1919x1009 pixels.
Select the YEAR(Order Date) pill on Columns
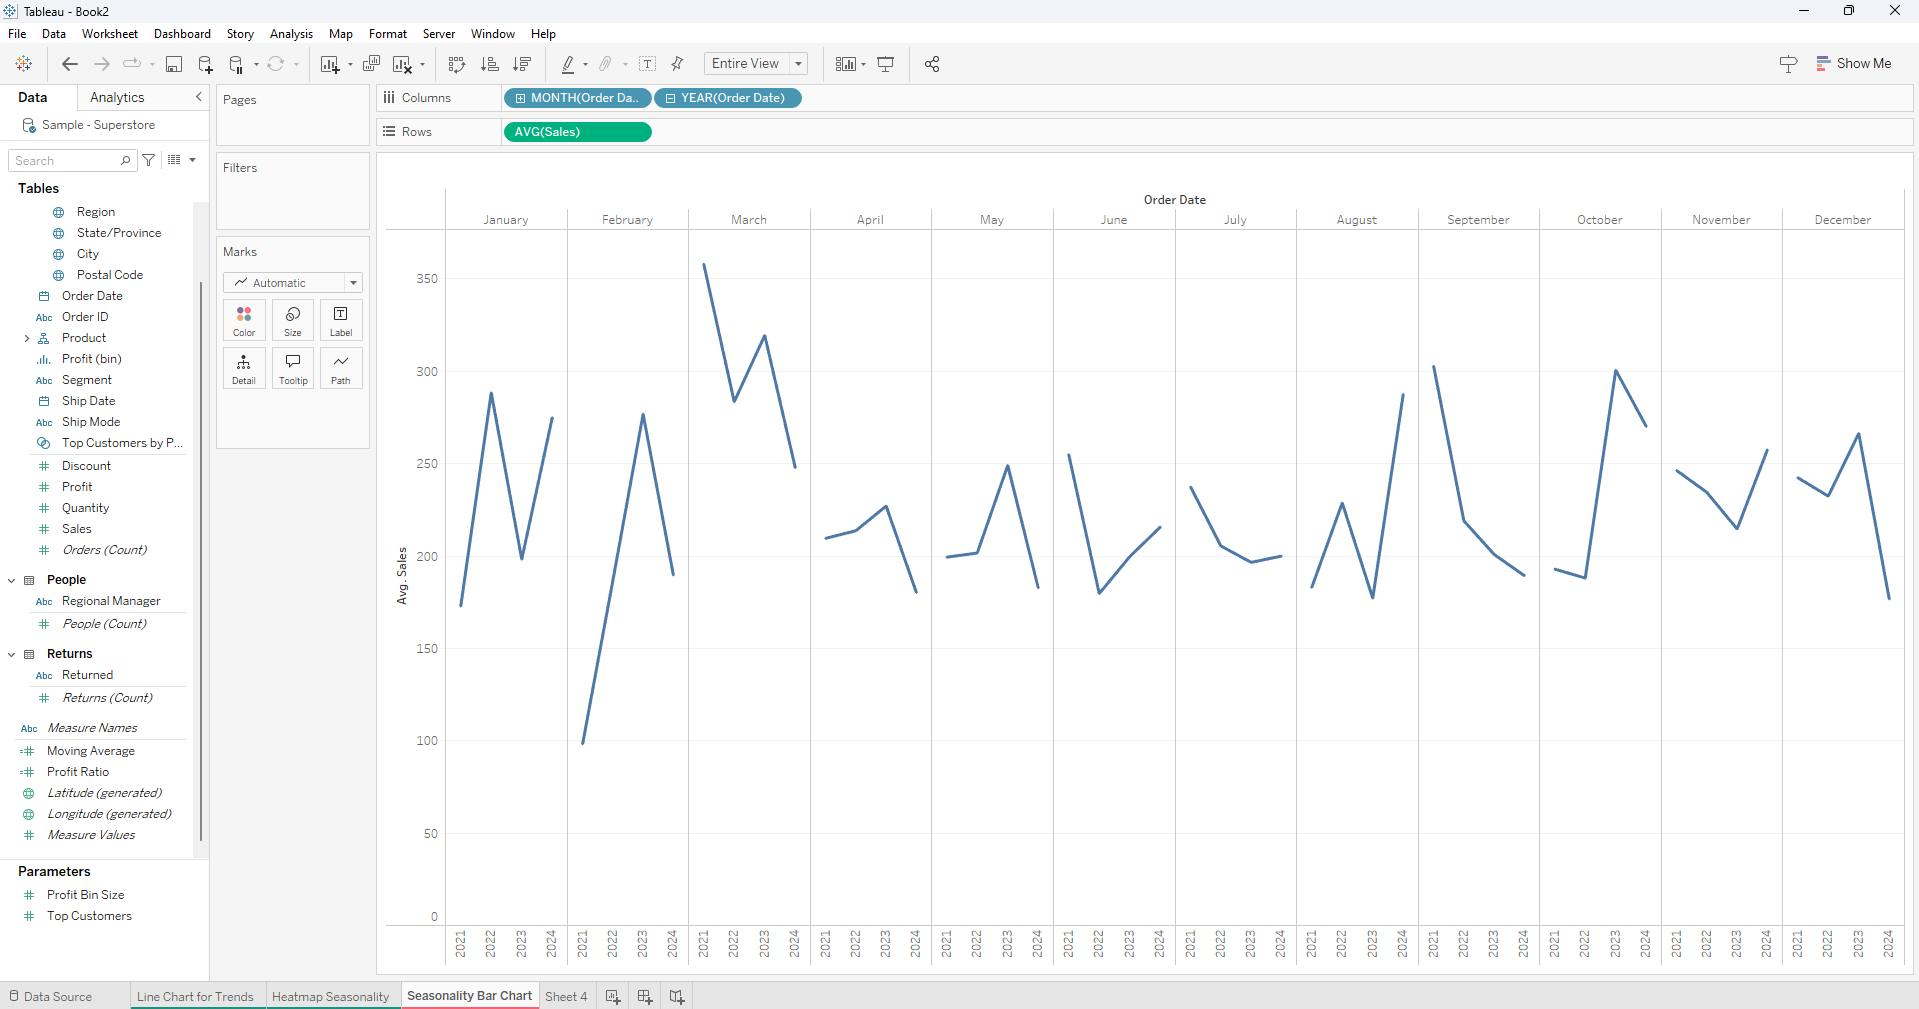tap(728, 98)
